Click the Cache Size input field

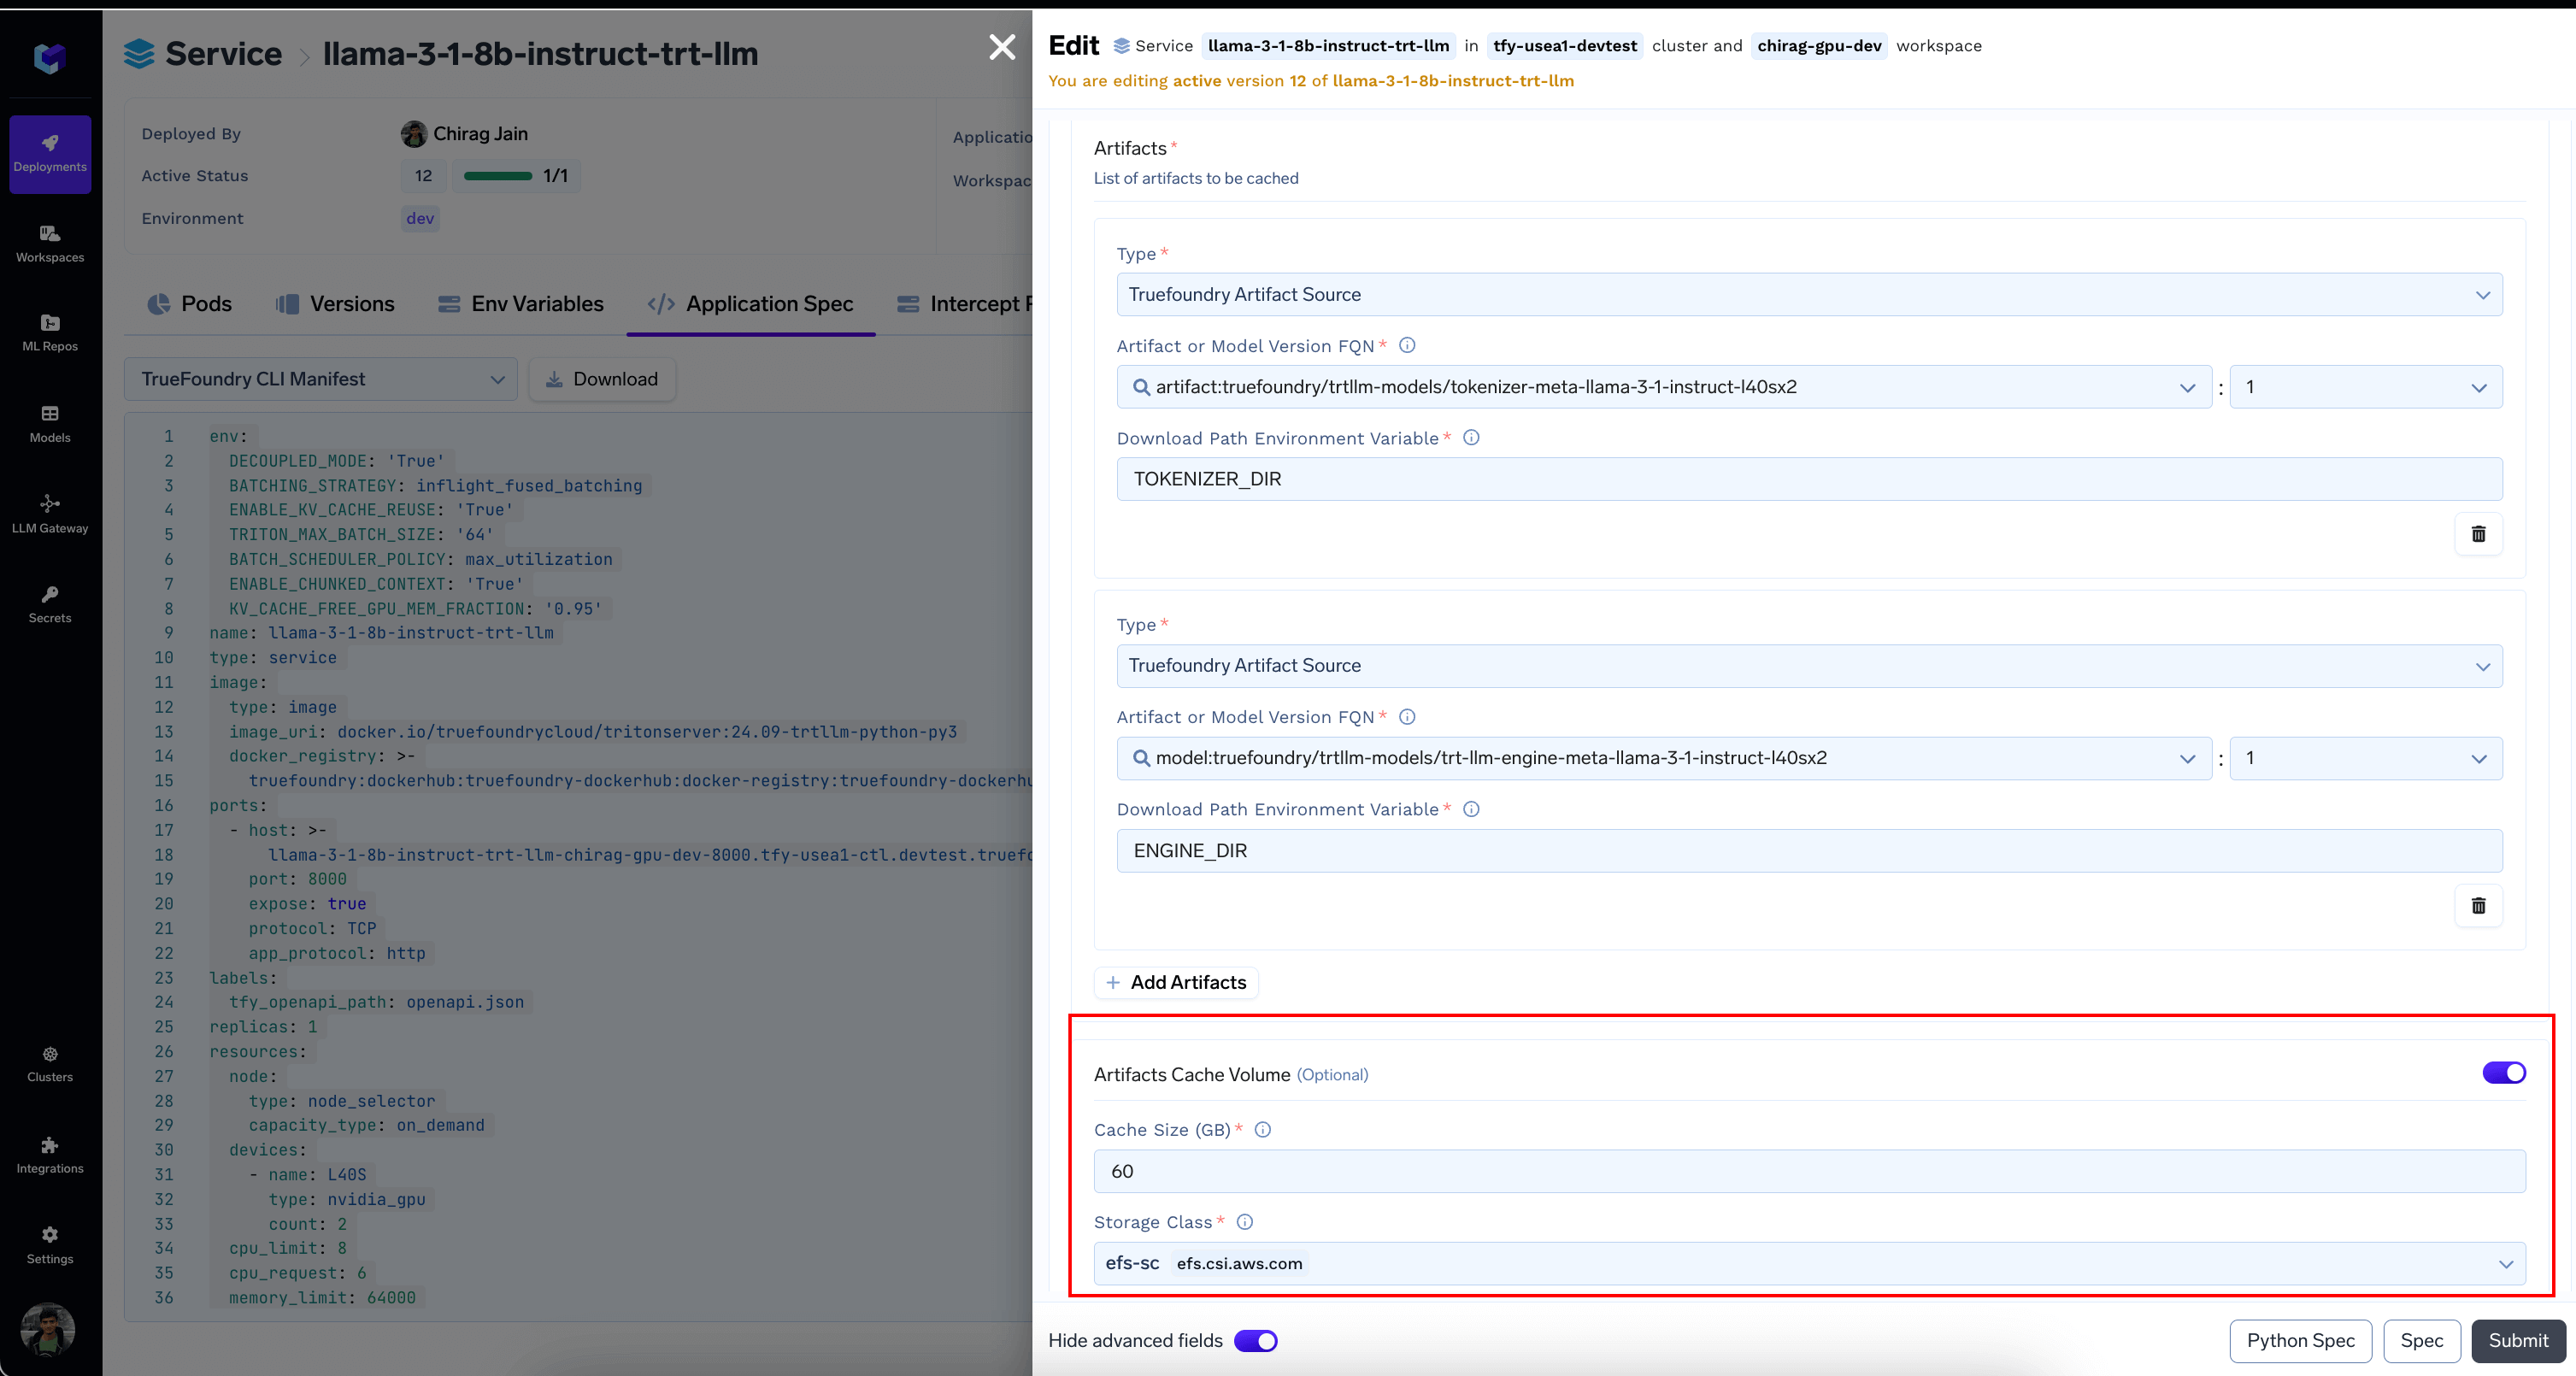click(1809, 1171)
